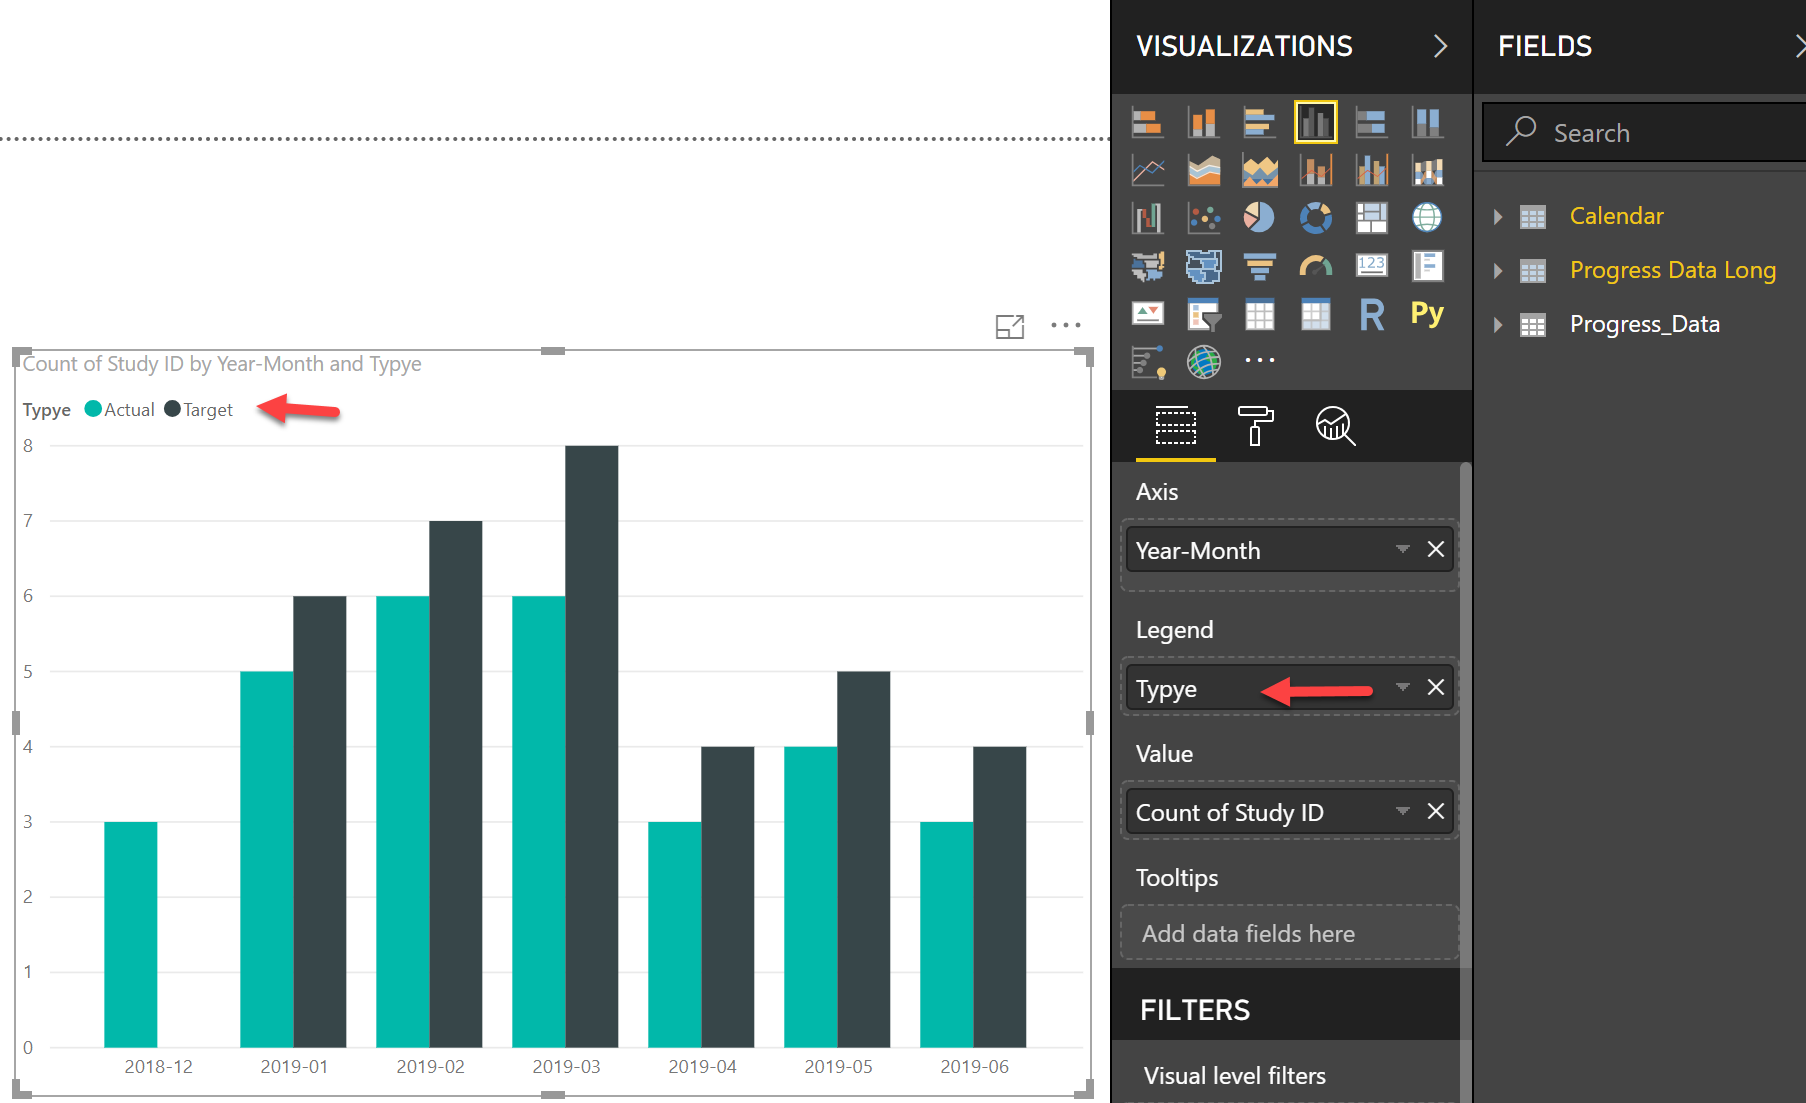Select the card visual with 123
The height and width of the screenshot is (1103, 1806).
[1371, 266]
